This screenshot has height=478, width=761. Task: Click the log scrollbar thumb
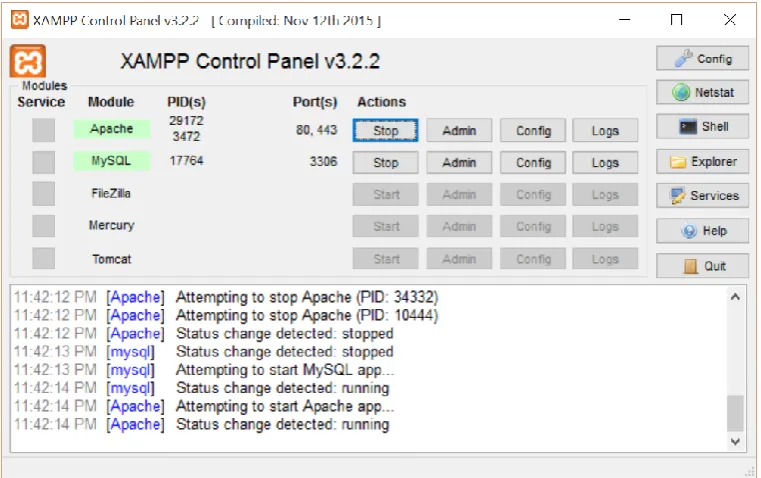pyautogui.click(x=735, y=413)
